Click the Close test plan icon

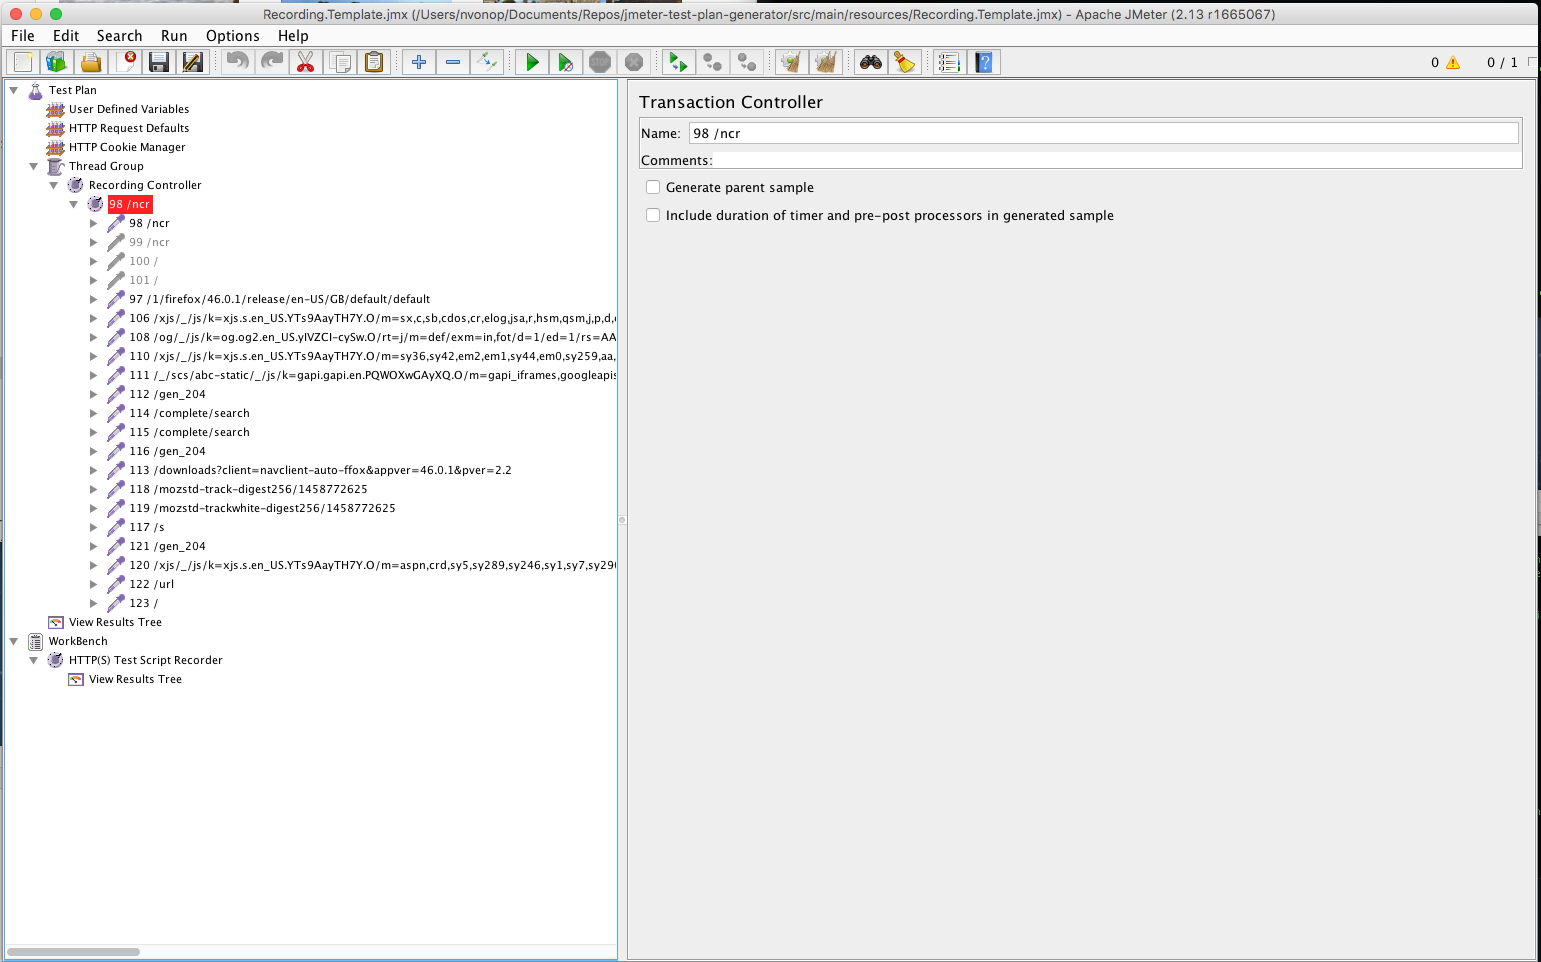125,62
